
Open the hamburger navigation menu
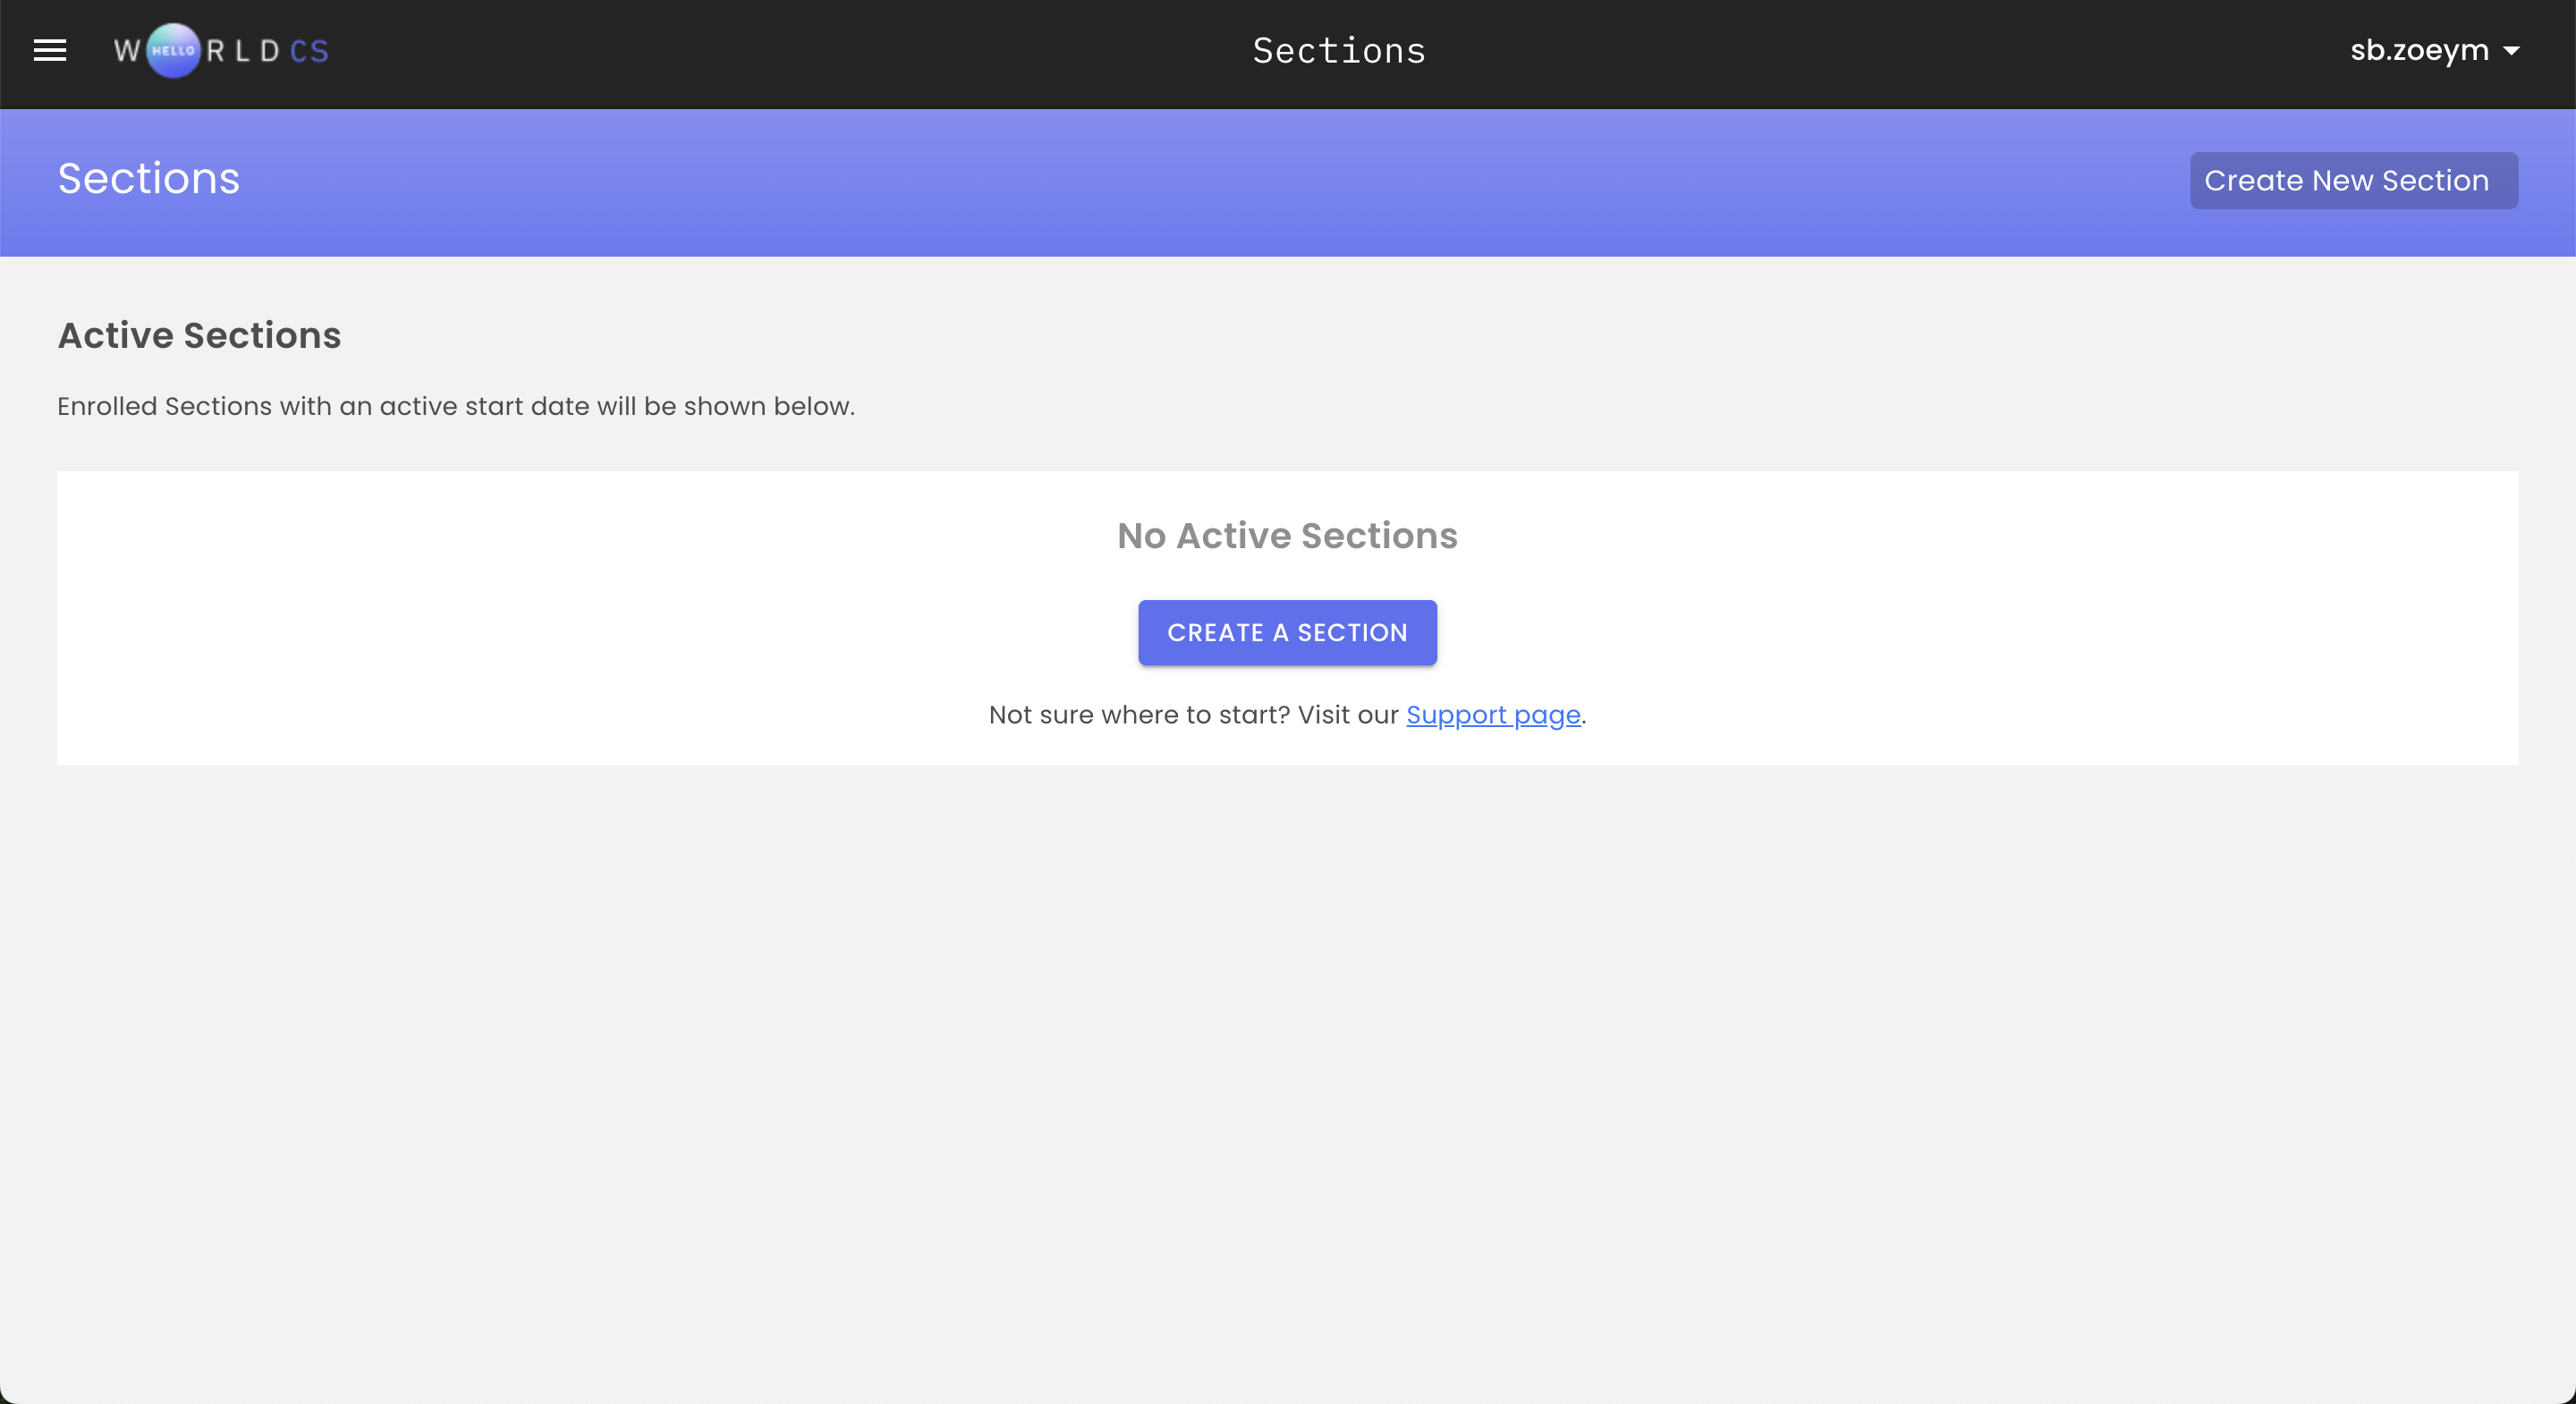click(50, 50)
